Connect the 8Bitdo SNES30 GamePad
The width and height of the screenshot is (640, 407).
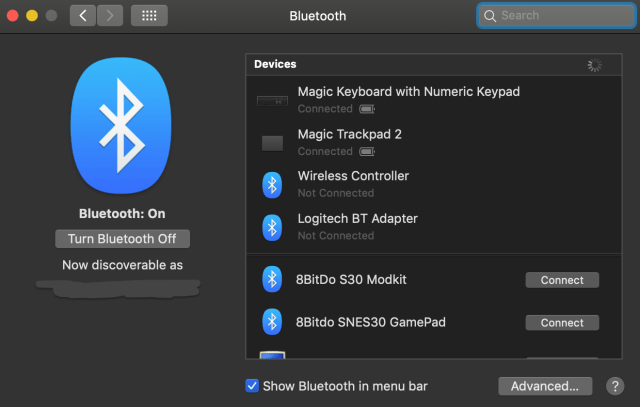point(562,323)
